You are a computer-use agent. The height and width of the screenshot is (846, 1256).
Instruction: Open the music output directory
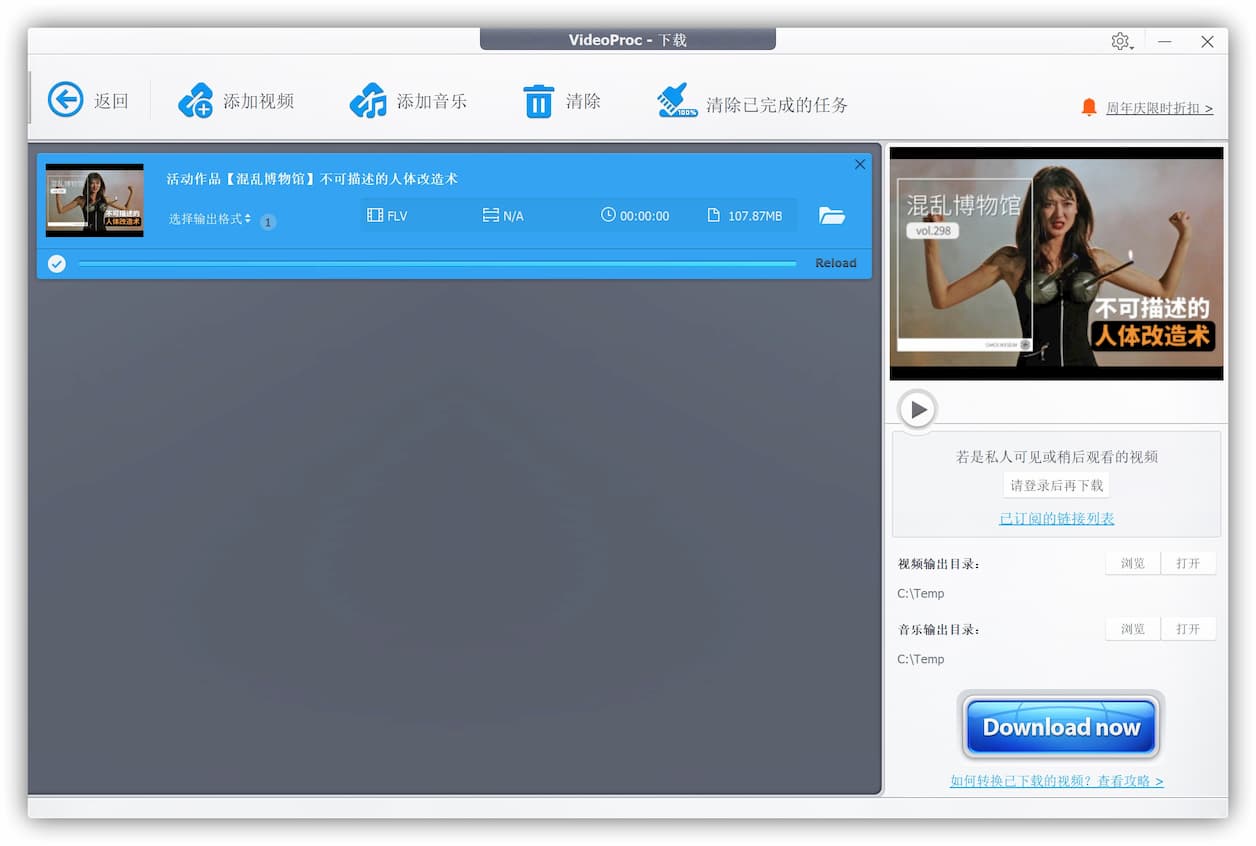coord(1188,629)
